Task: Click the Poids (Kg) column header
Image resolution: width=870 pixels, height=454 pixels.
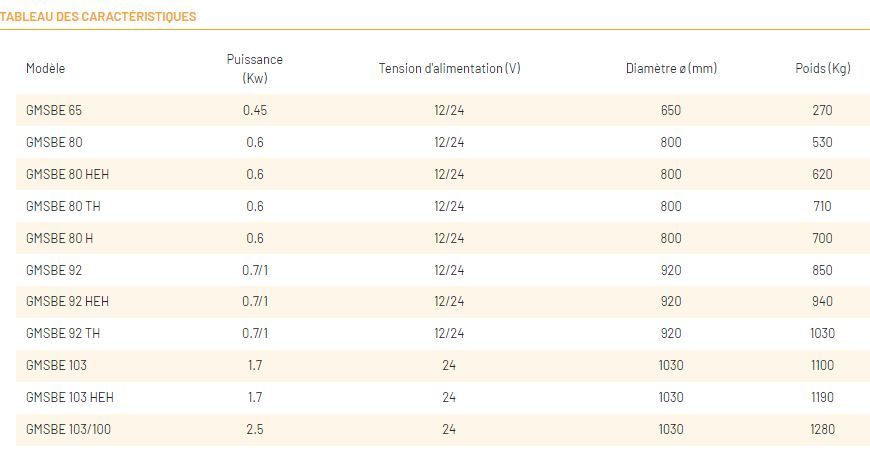Action: 822,68
